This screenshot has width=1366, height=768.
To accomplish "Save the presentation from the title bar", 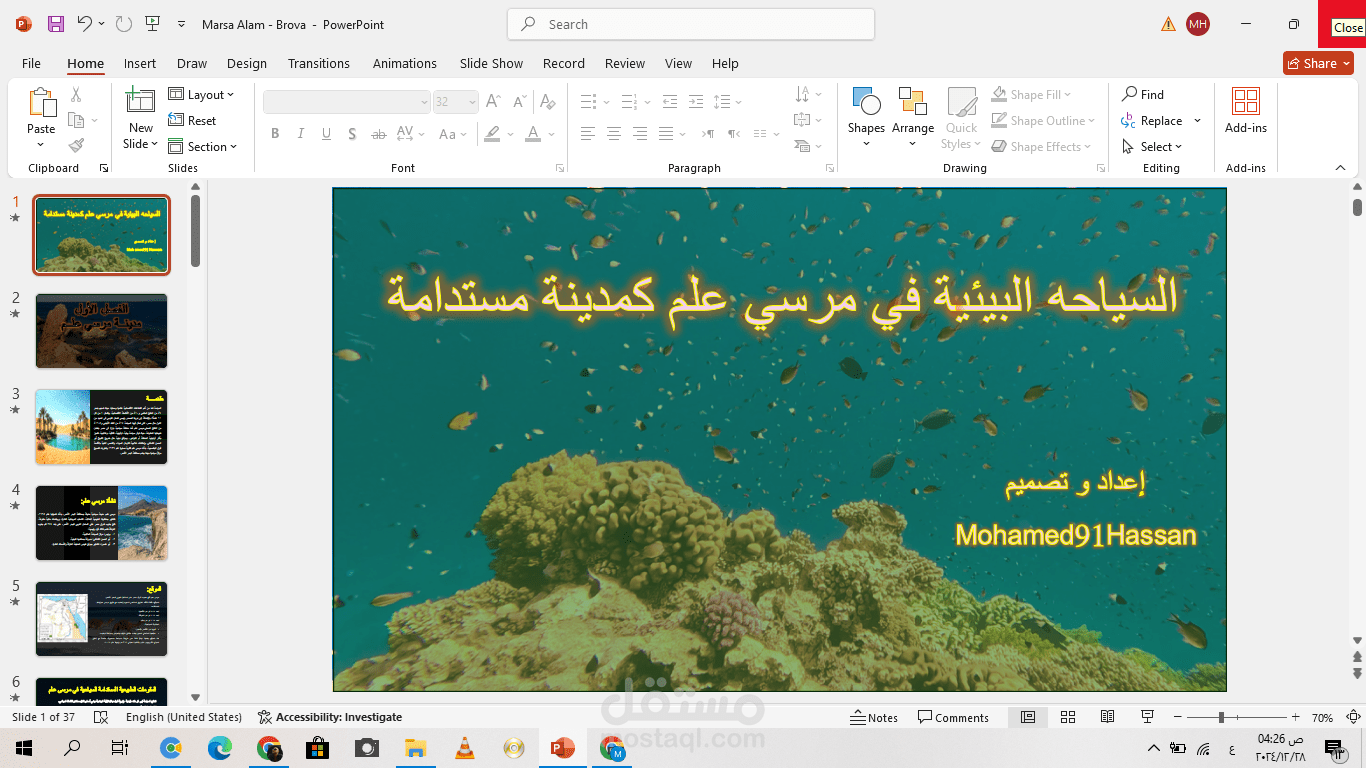I will tap(56, 24).
